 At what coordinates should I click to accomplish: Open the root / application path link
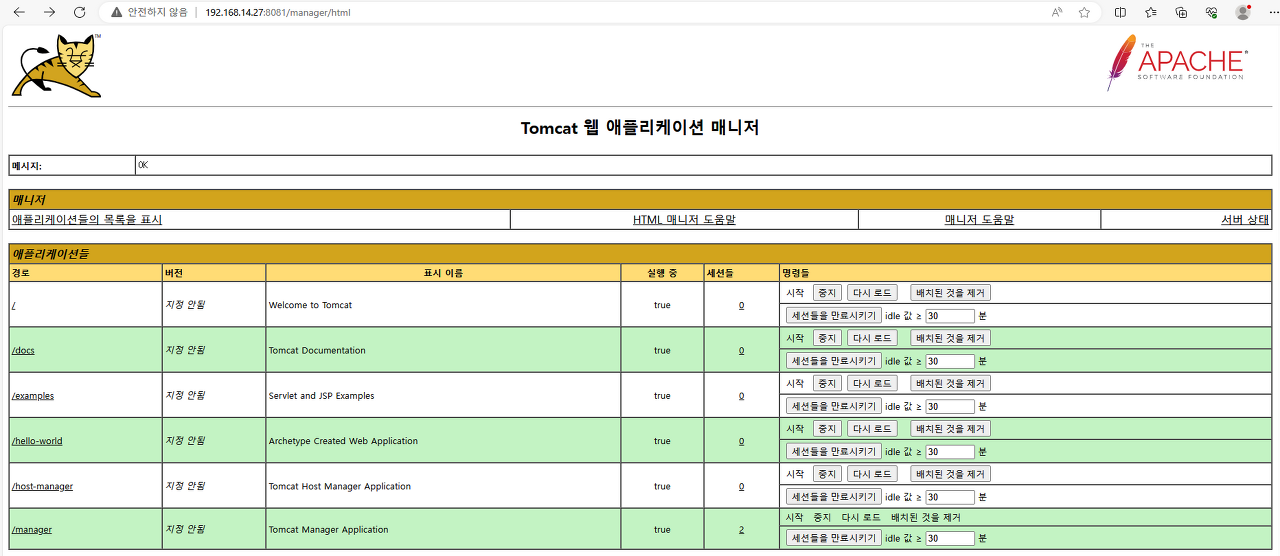(13, 305)
